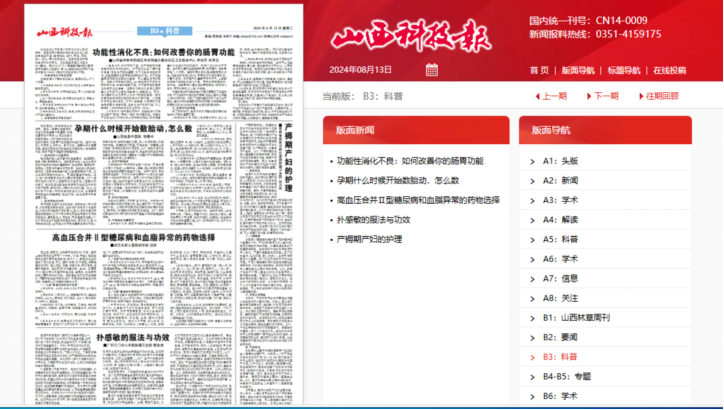Click the B3·科普 tag on newspaper page
This screenshot has height=410, width=724.
click(165, 31)
